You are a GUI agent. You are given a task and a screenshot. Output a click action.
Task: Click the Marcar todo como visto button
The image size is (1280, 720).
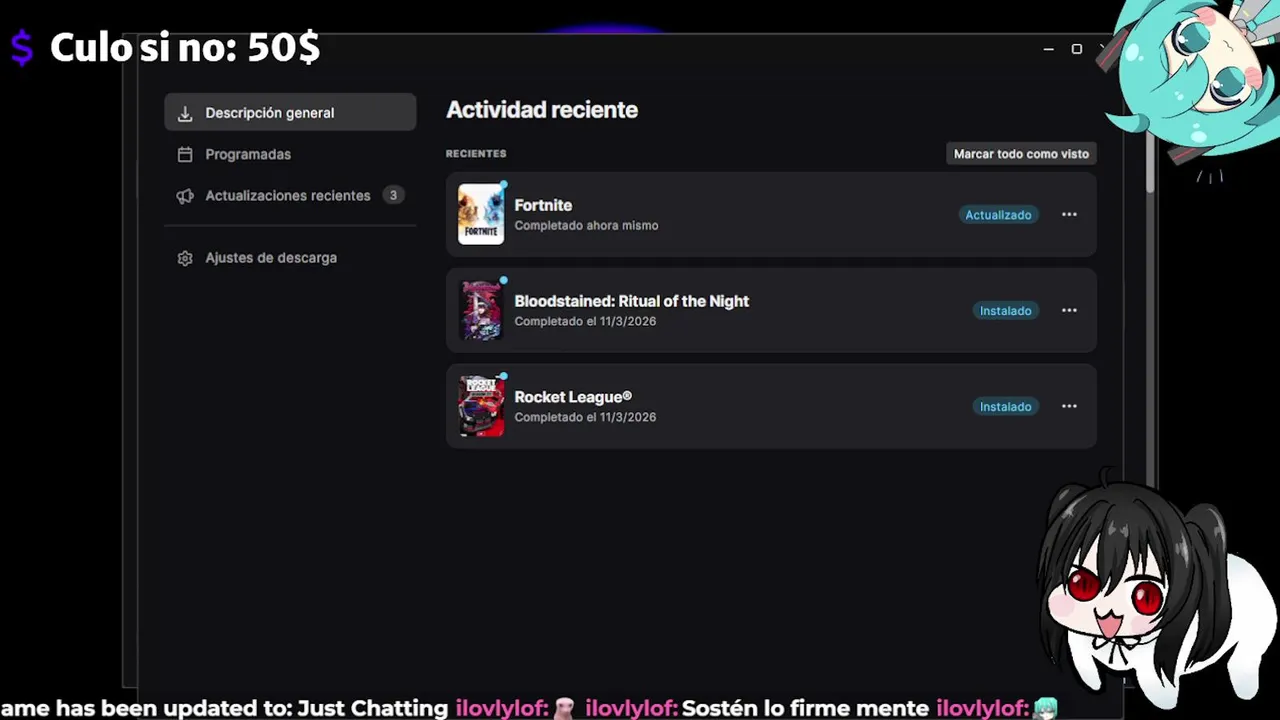pyautogui.click(x=1021, y=154)
